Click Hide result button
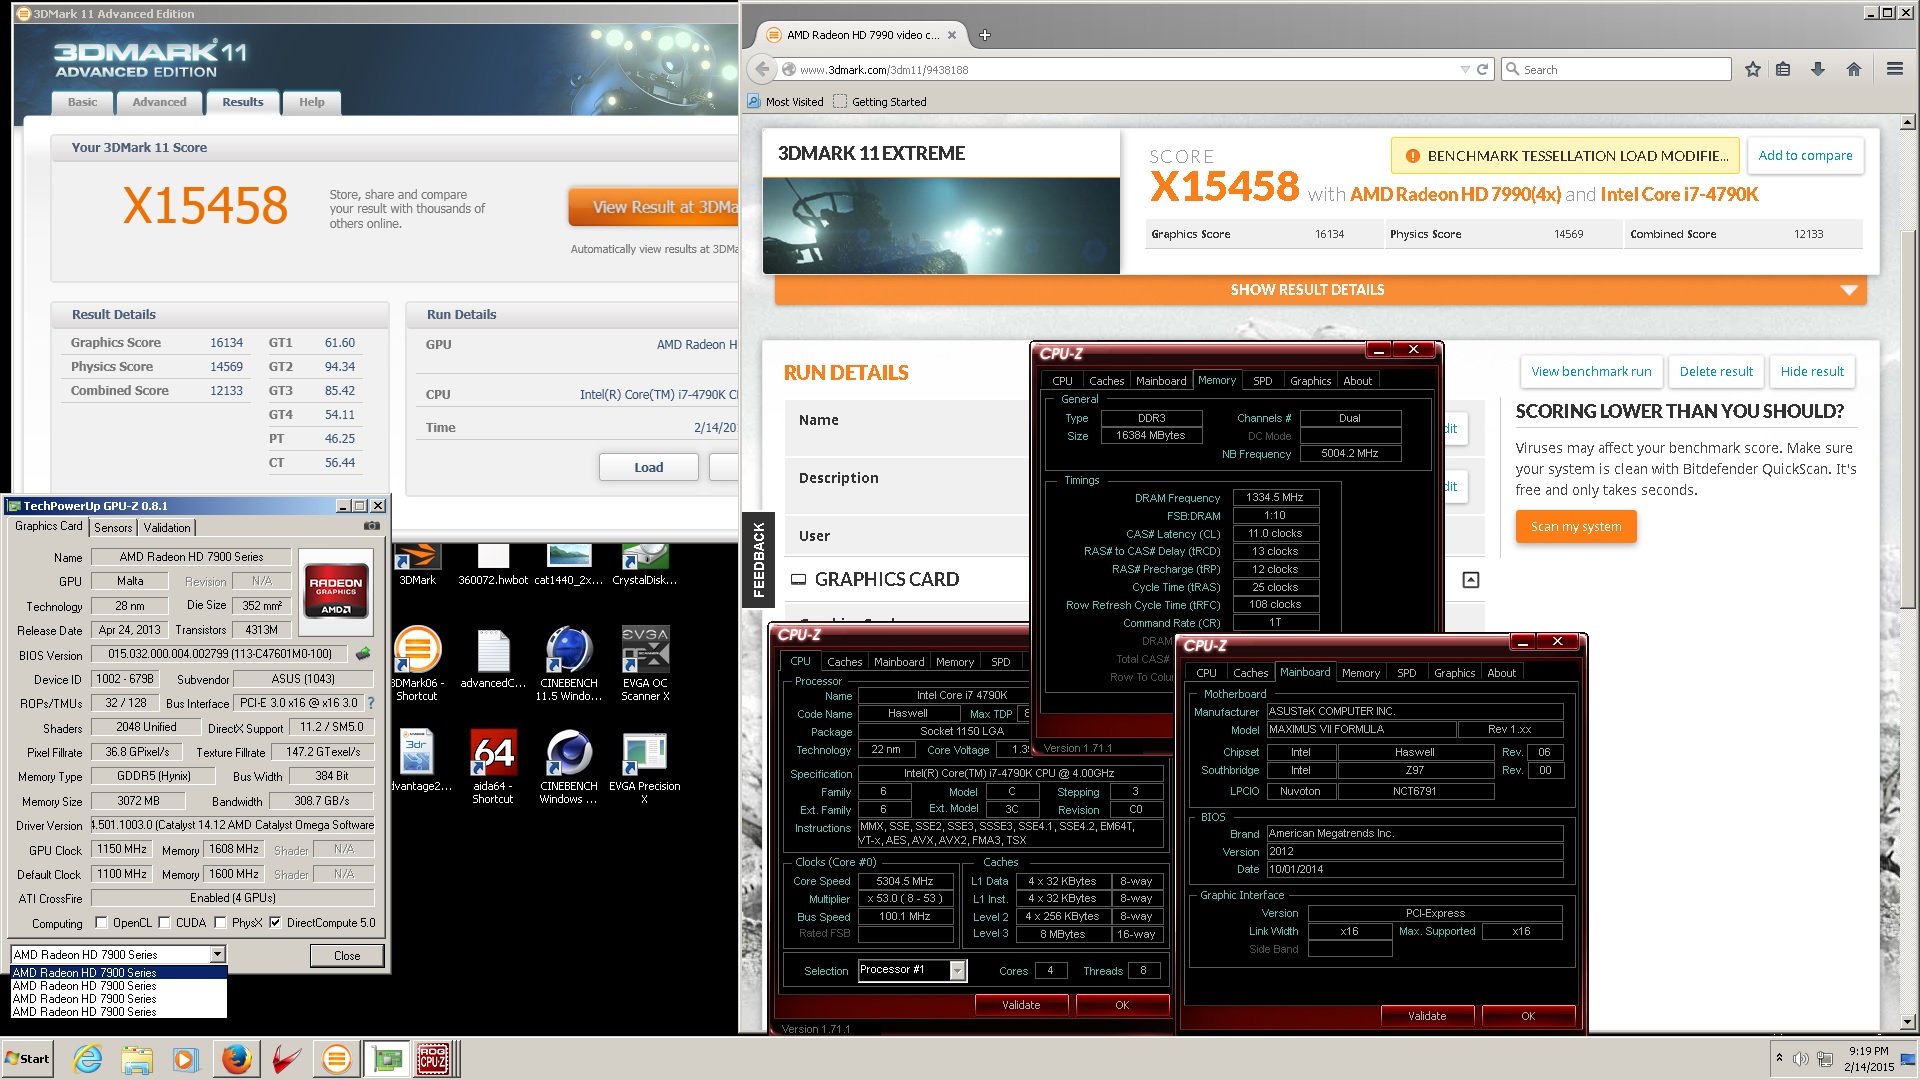The height and width of the screenshot is (1080, 1920). click(x=1812, y=372)
